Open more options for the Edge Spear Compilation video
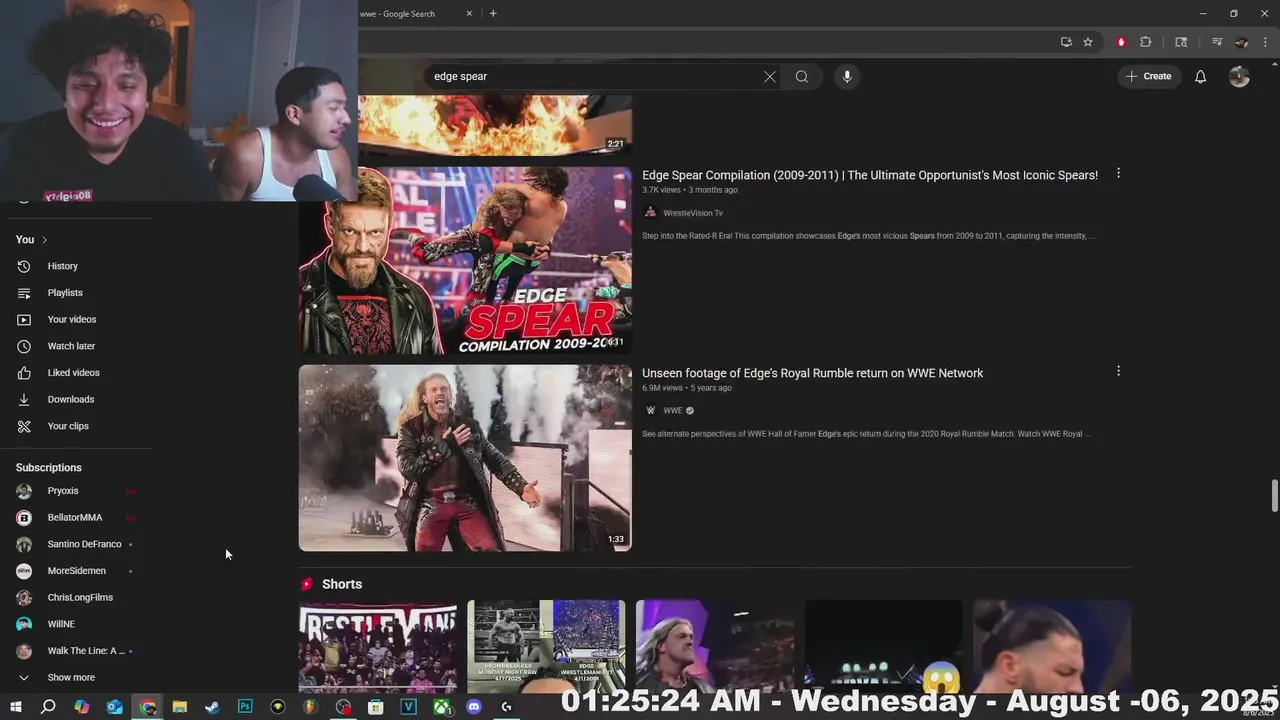This screenshot has height=720, width=1280. (1118, 173)
